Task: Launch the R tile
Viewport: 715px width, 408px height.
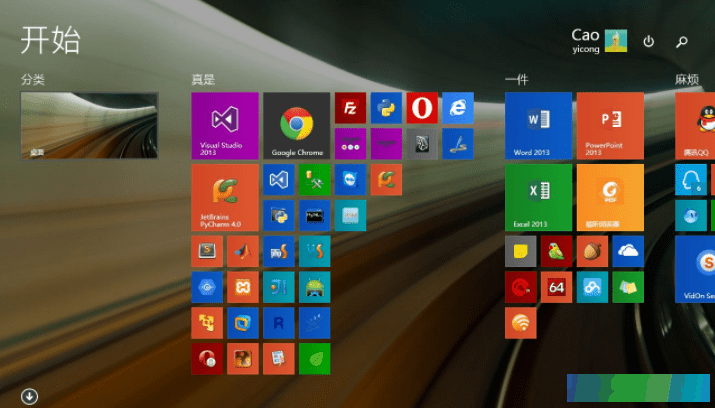Action: pos(279,323)
